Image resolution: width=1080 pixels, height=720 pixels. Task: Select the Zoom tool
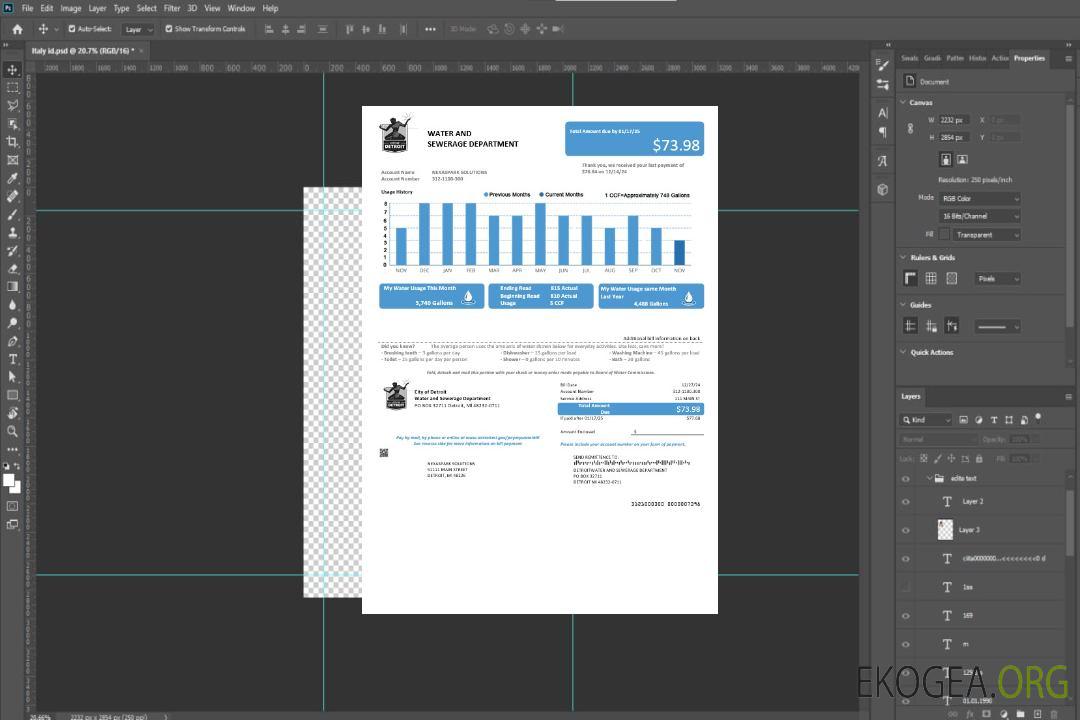[x=13, y=431]
